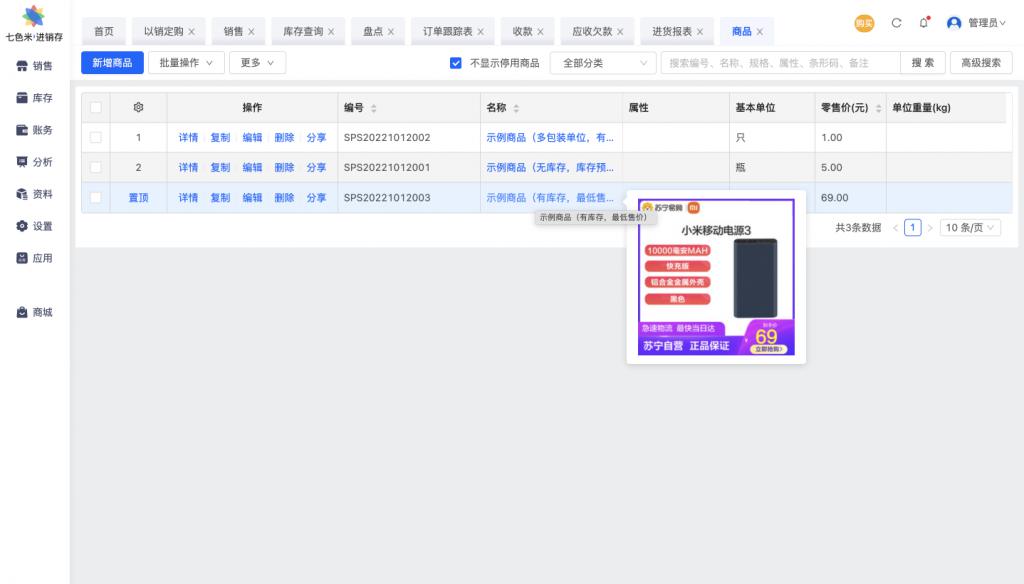
Task: Close the 进货报表 tab
Action: coord(700,31)
